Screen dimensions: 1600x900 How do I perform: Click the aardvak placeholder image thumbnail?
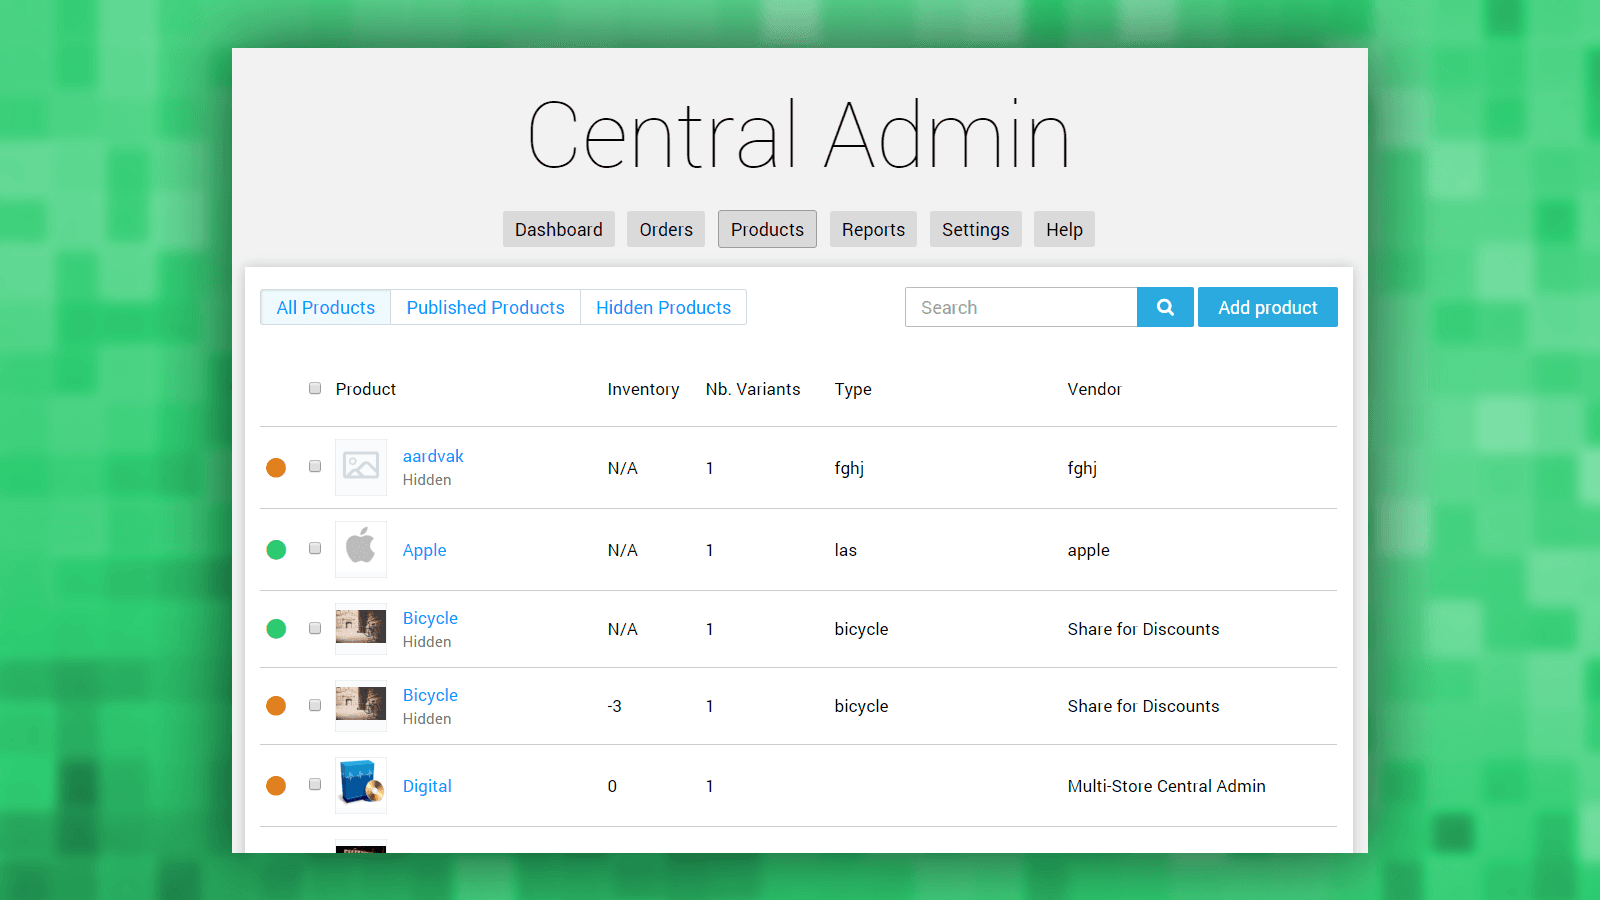coord(361,467)
